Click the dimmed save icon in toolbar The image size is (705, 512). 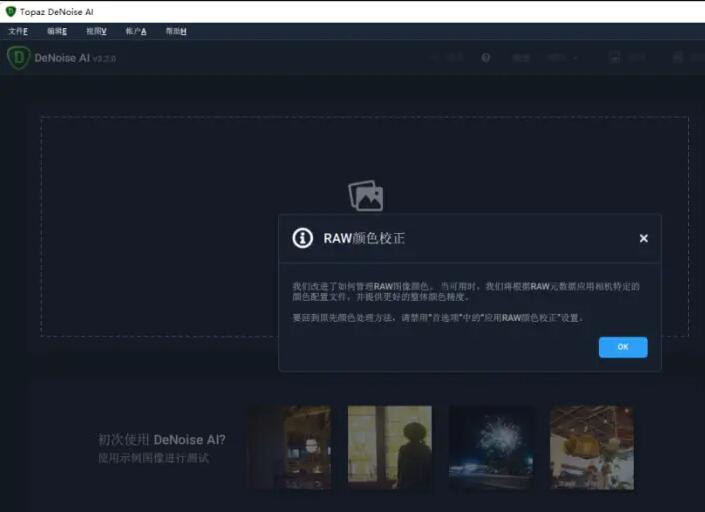[614, 58]
